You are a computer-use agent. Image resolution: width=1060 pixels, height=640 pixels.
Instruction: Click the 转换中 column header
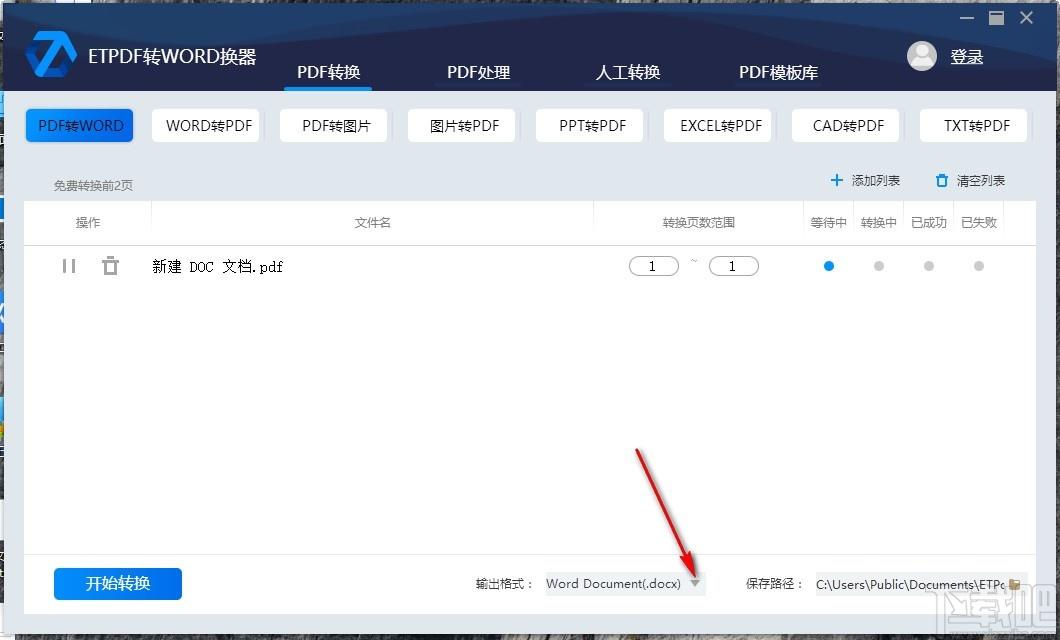coord(879,222)
